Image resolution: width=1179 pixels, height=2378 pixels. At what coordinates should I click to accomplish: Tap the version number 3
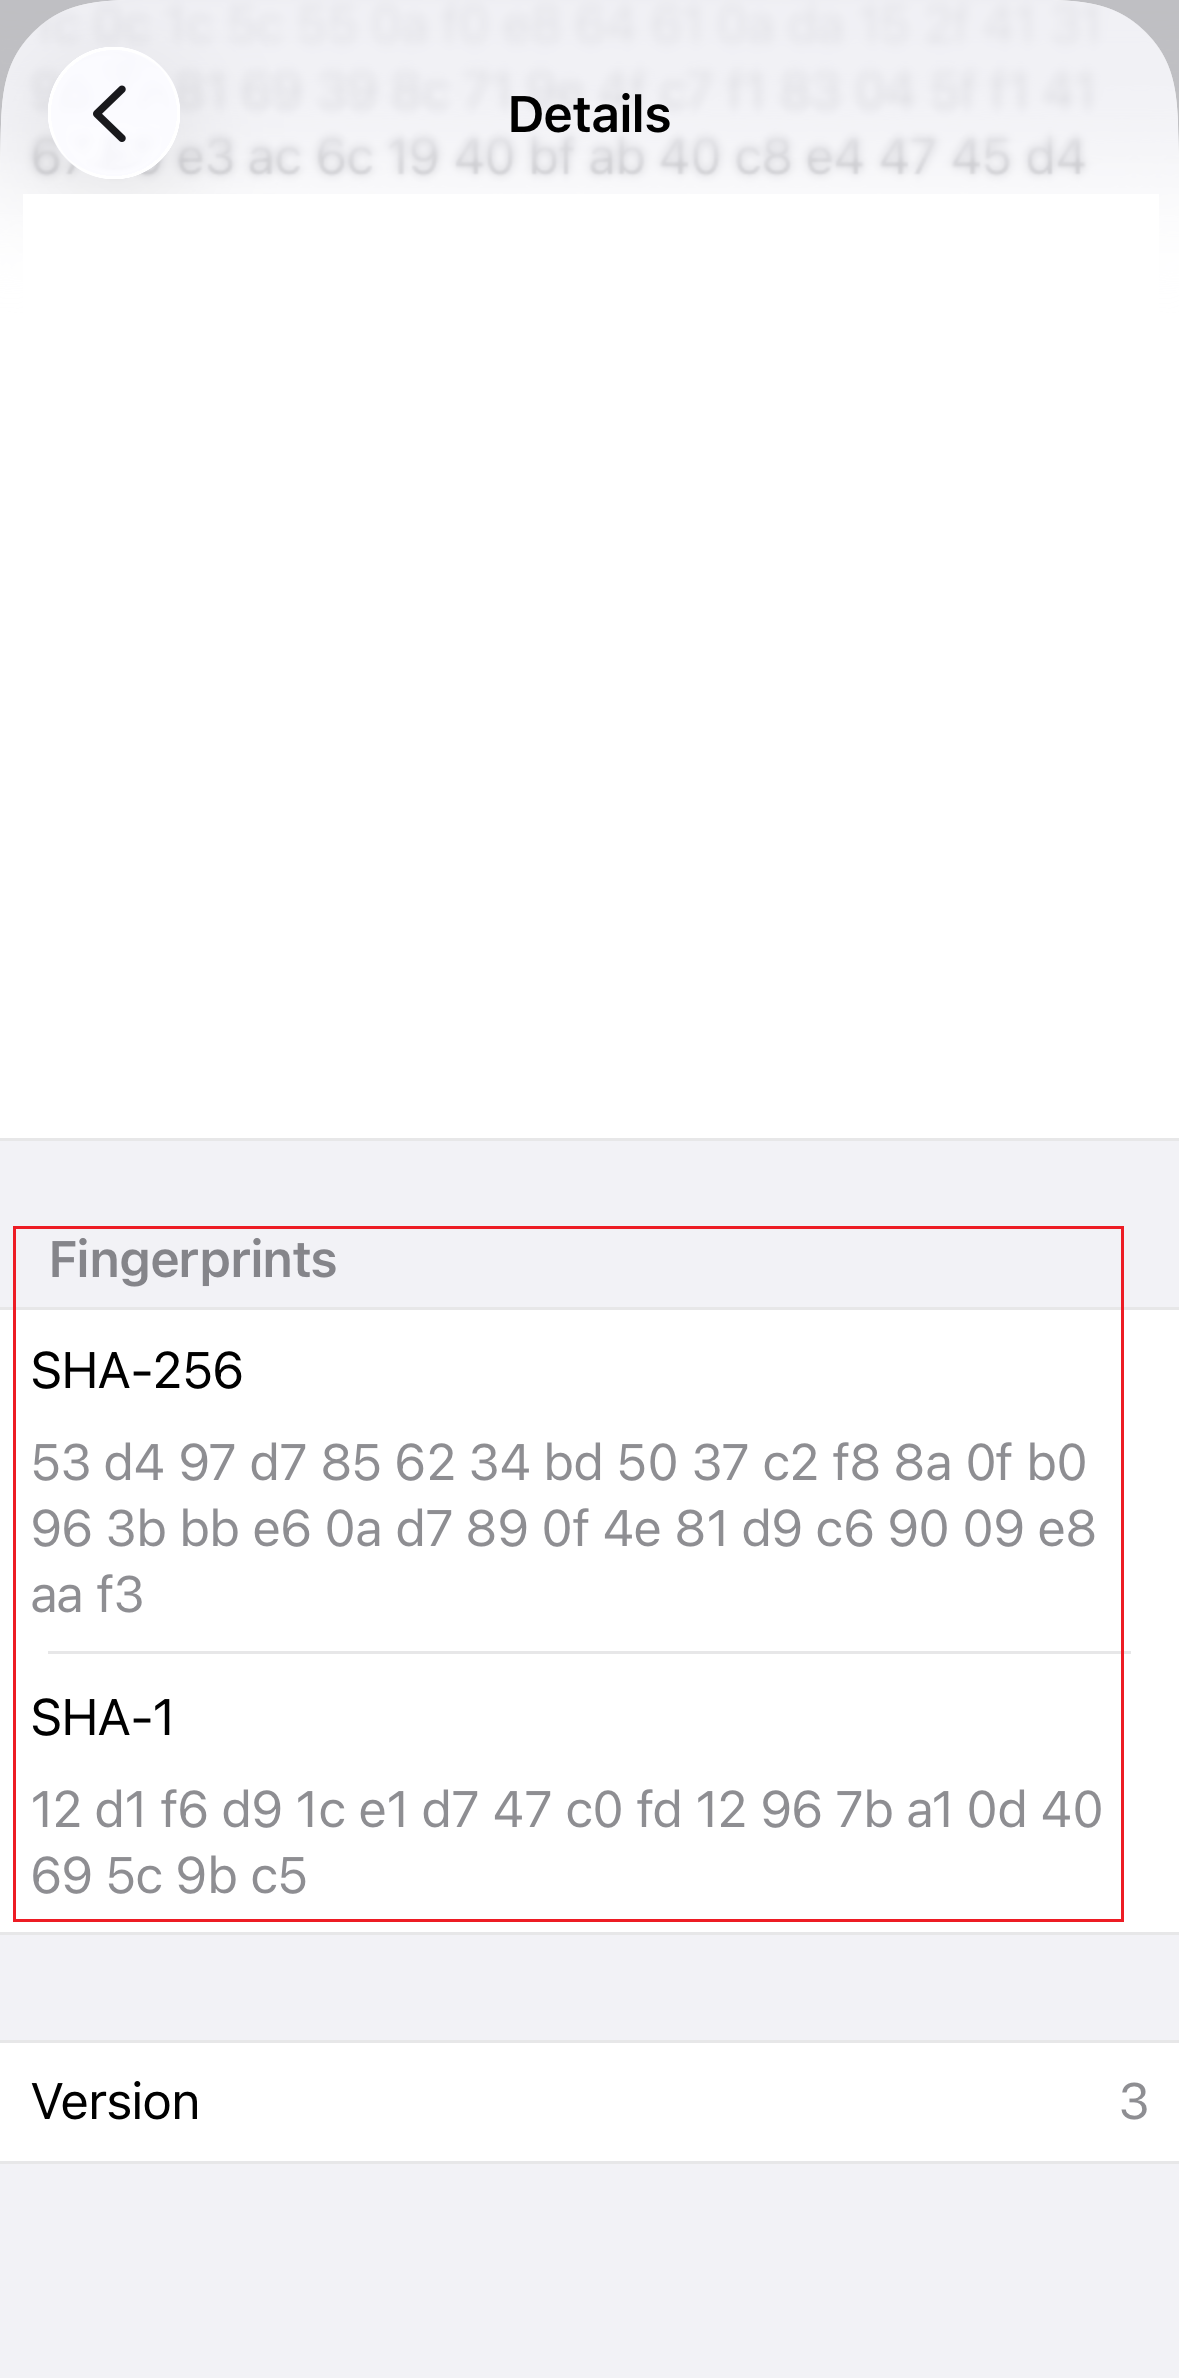click(x=1135, y=2099)
